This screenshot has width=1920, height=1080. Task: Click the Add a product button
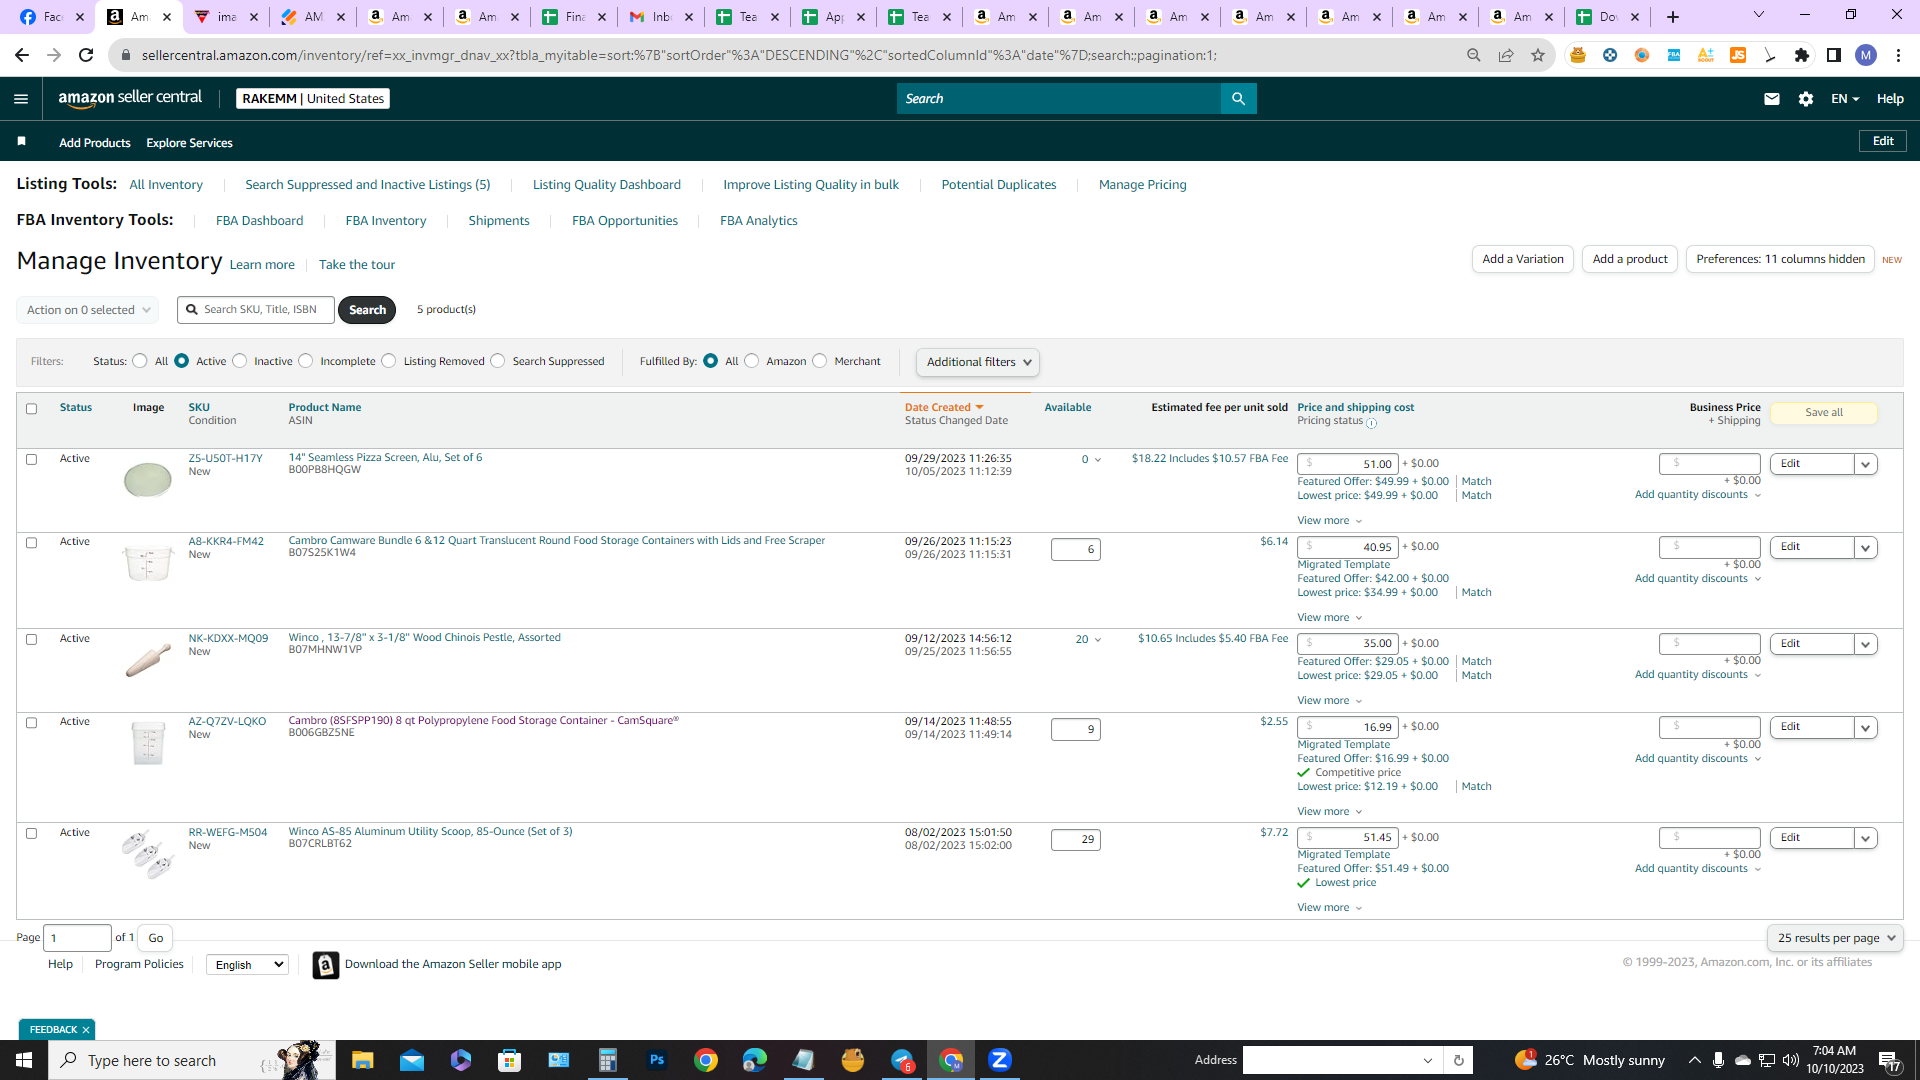[x=1629, y=259]
